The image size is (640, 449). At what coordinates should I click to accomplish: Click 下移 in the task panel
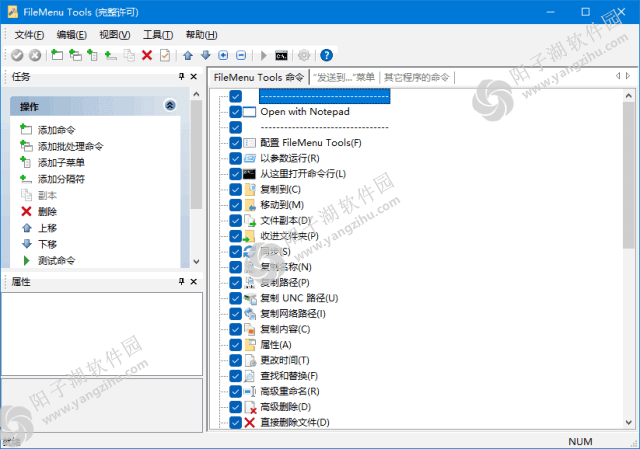tap(47, 244)
